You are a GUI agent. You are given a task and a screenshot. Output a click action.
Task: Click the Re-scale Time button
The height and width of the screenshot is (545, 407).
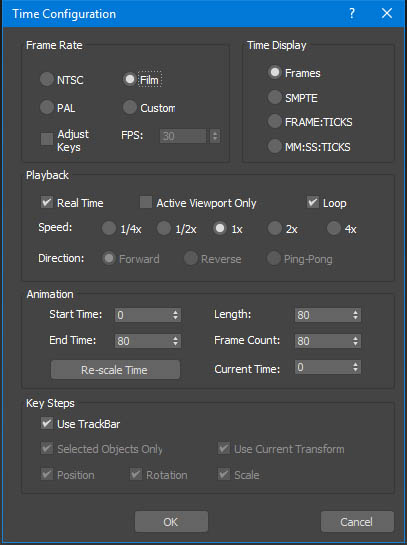[115, 369]
